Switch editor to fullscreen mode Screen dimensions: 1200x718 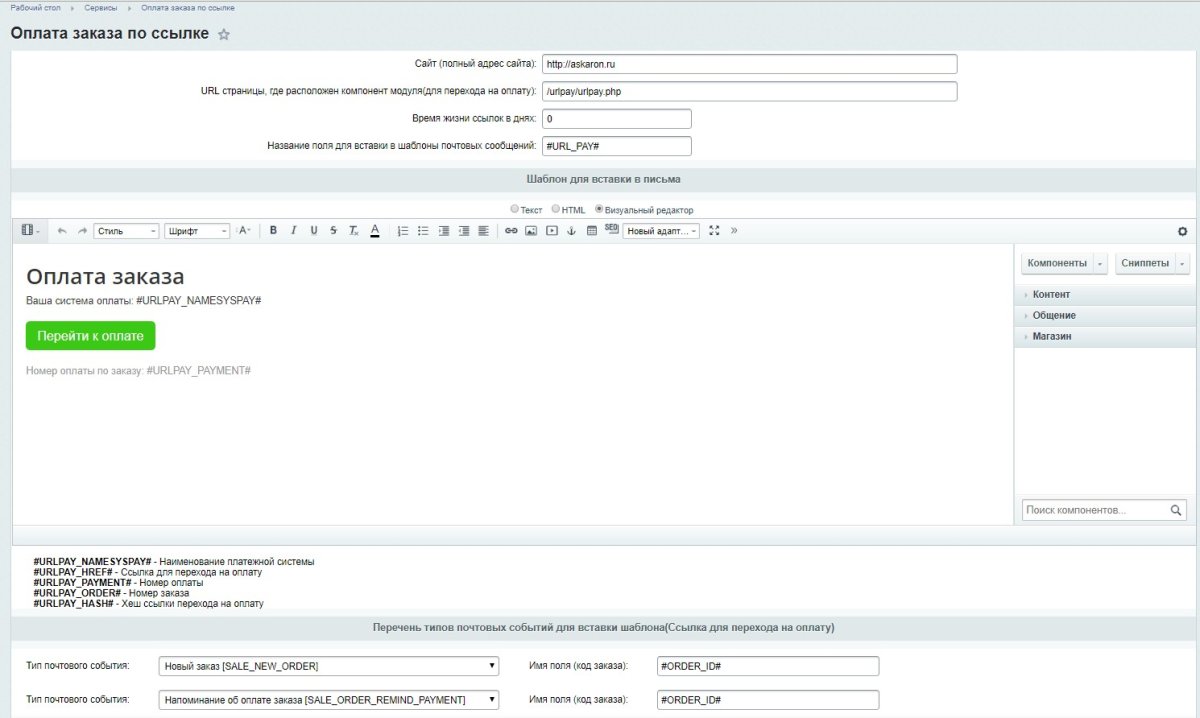714,231
